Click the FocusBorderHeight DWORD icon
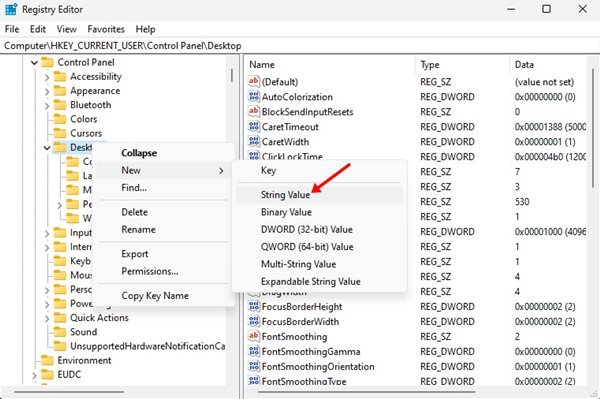 [254, 306]
